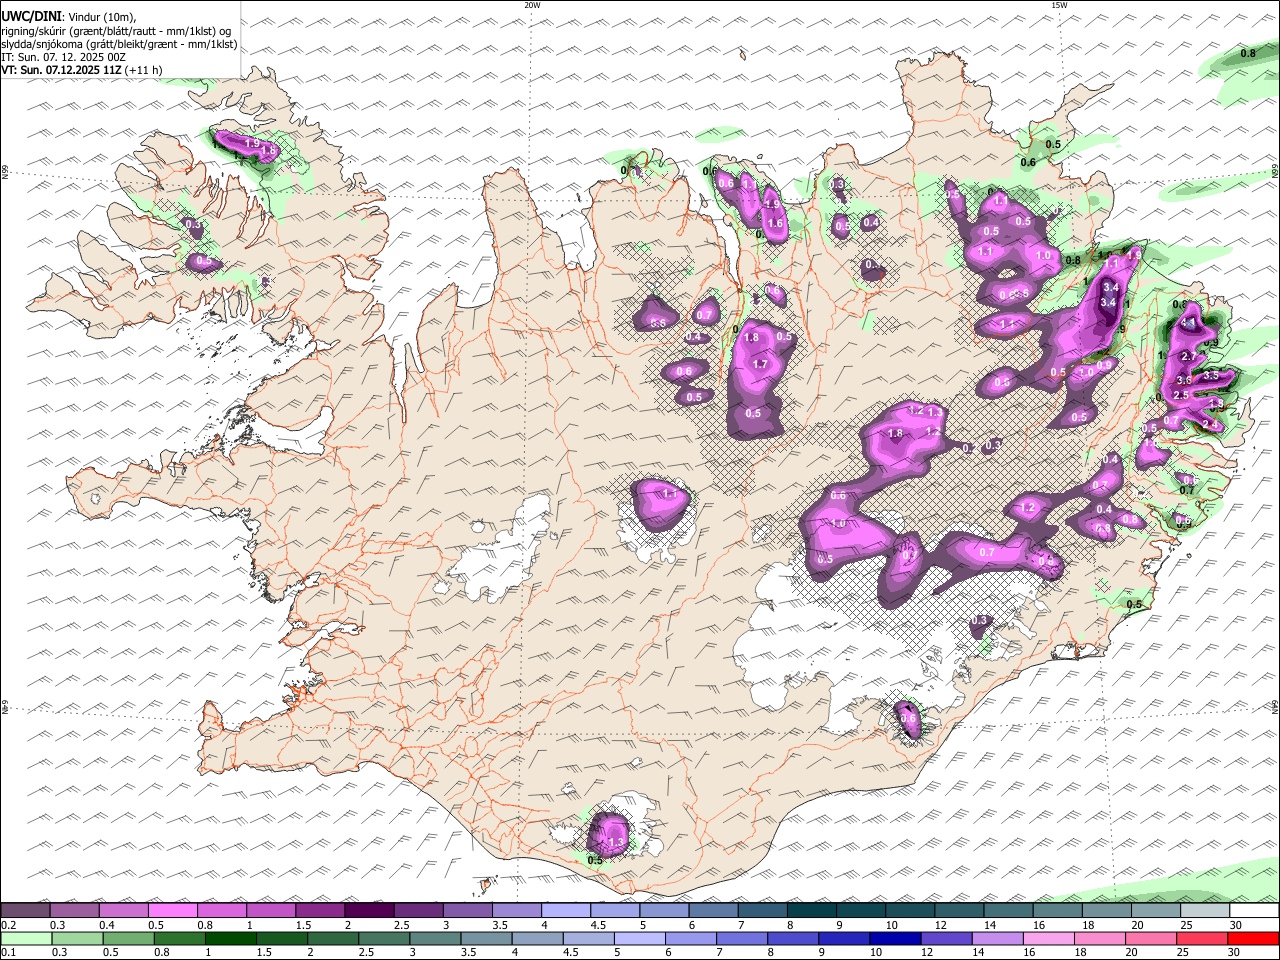Select the '2.7' value on the east coast
Screen dimensions: 1280x960
tap(1189, 356)
